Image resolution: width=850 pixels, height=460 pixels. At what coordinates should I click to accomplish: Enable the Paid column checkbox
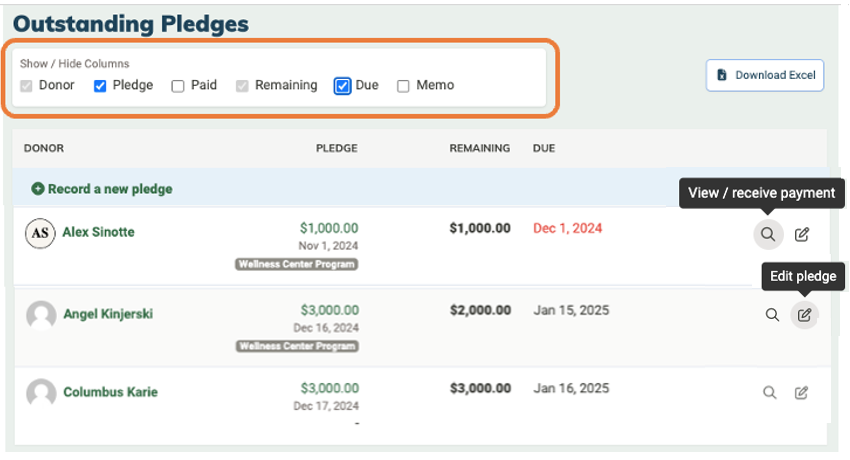click(178, 86)
